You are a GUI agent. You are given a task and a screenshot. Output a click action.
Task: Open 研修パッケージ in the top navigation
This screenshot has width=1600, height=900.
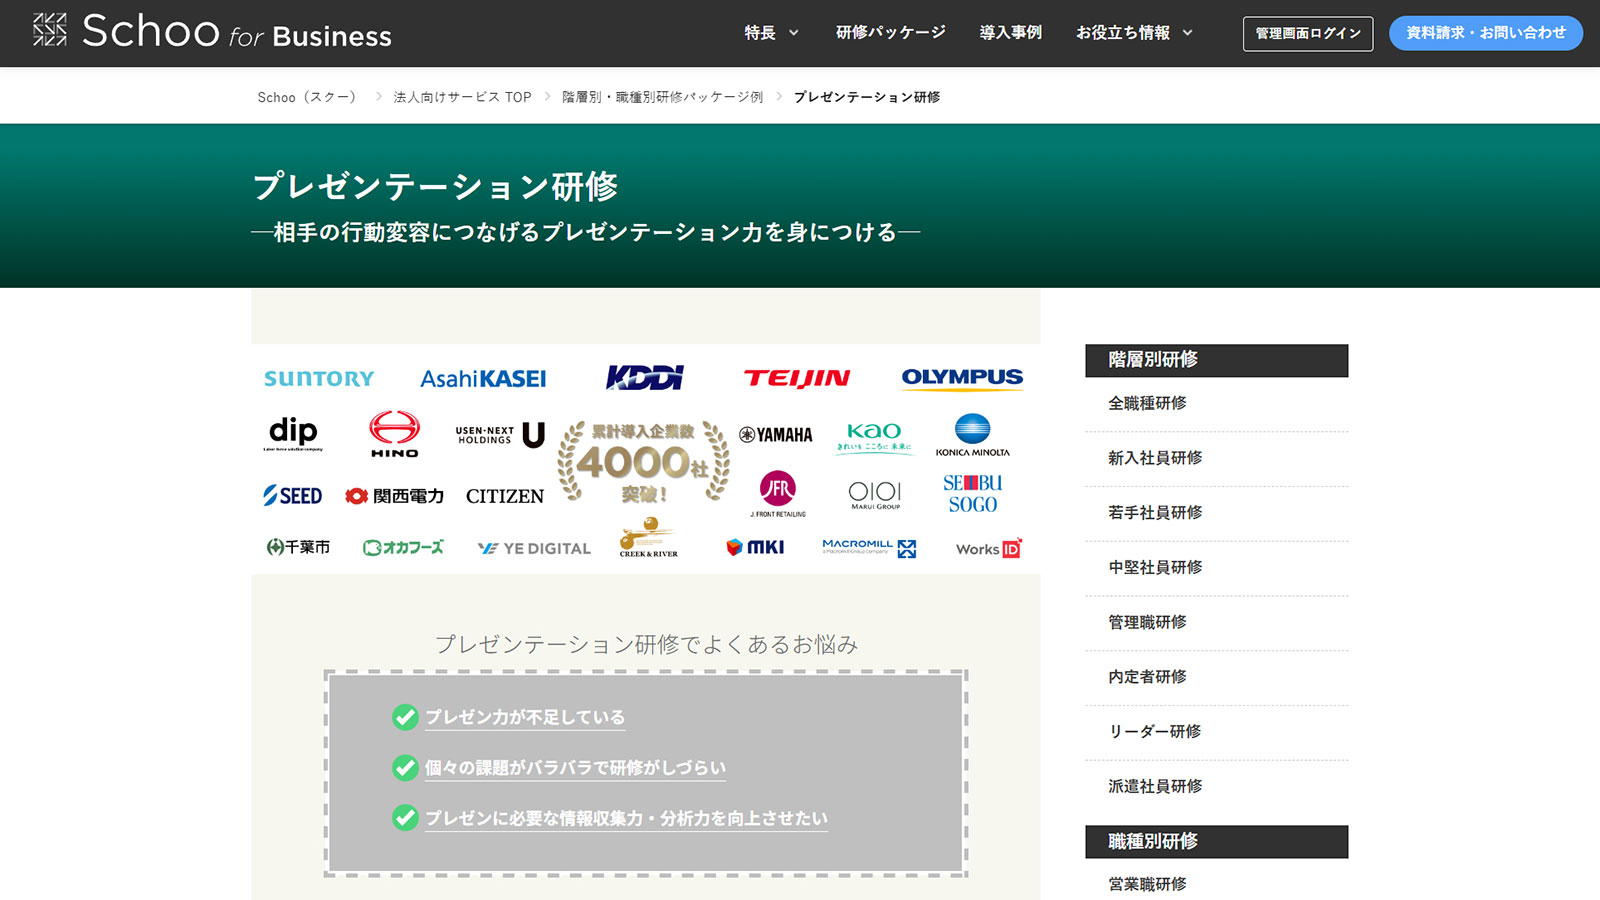(890, 33)
